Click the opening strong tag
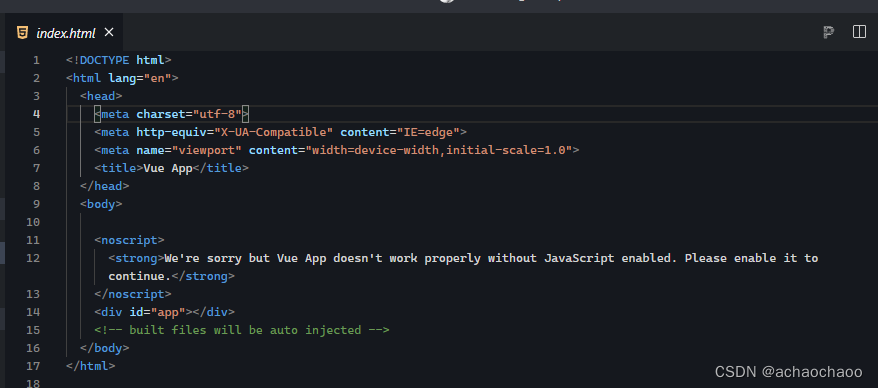The height and width of the screenshot is (388, 878). point(136,258)
